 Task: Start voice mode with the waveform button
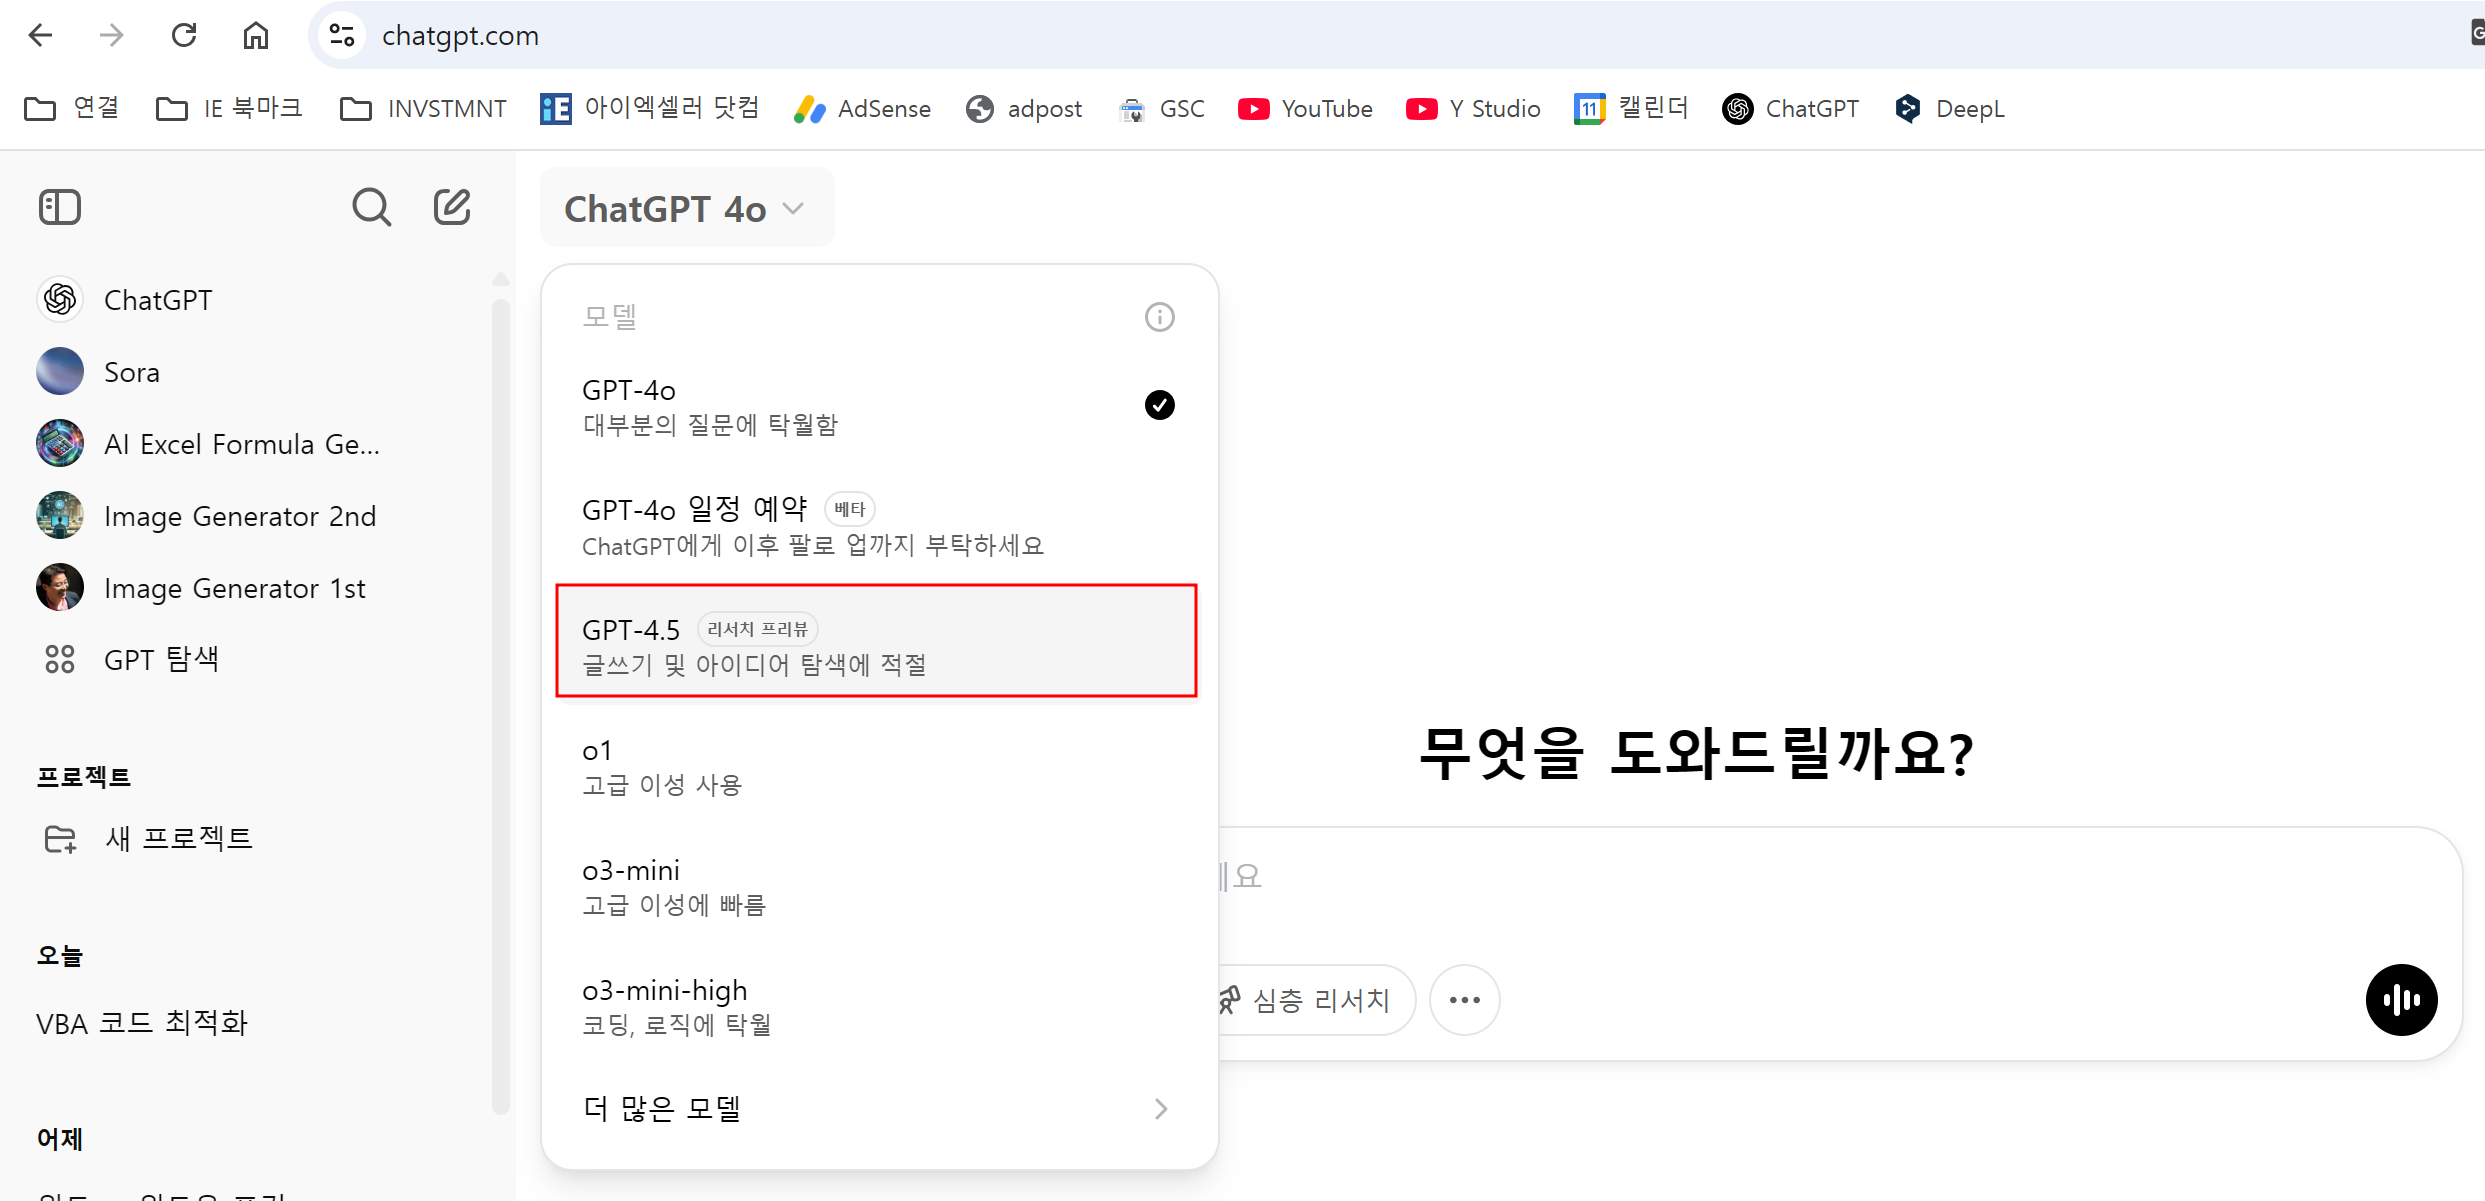pos(2401,1000)
